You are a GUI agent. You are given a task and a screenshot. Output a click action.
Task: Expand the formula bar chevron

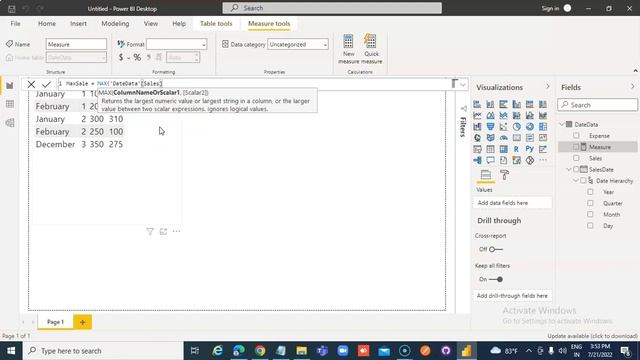[x=463, y=84]
